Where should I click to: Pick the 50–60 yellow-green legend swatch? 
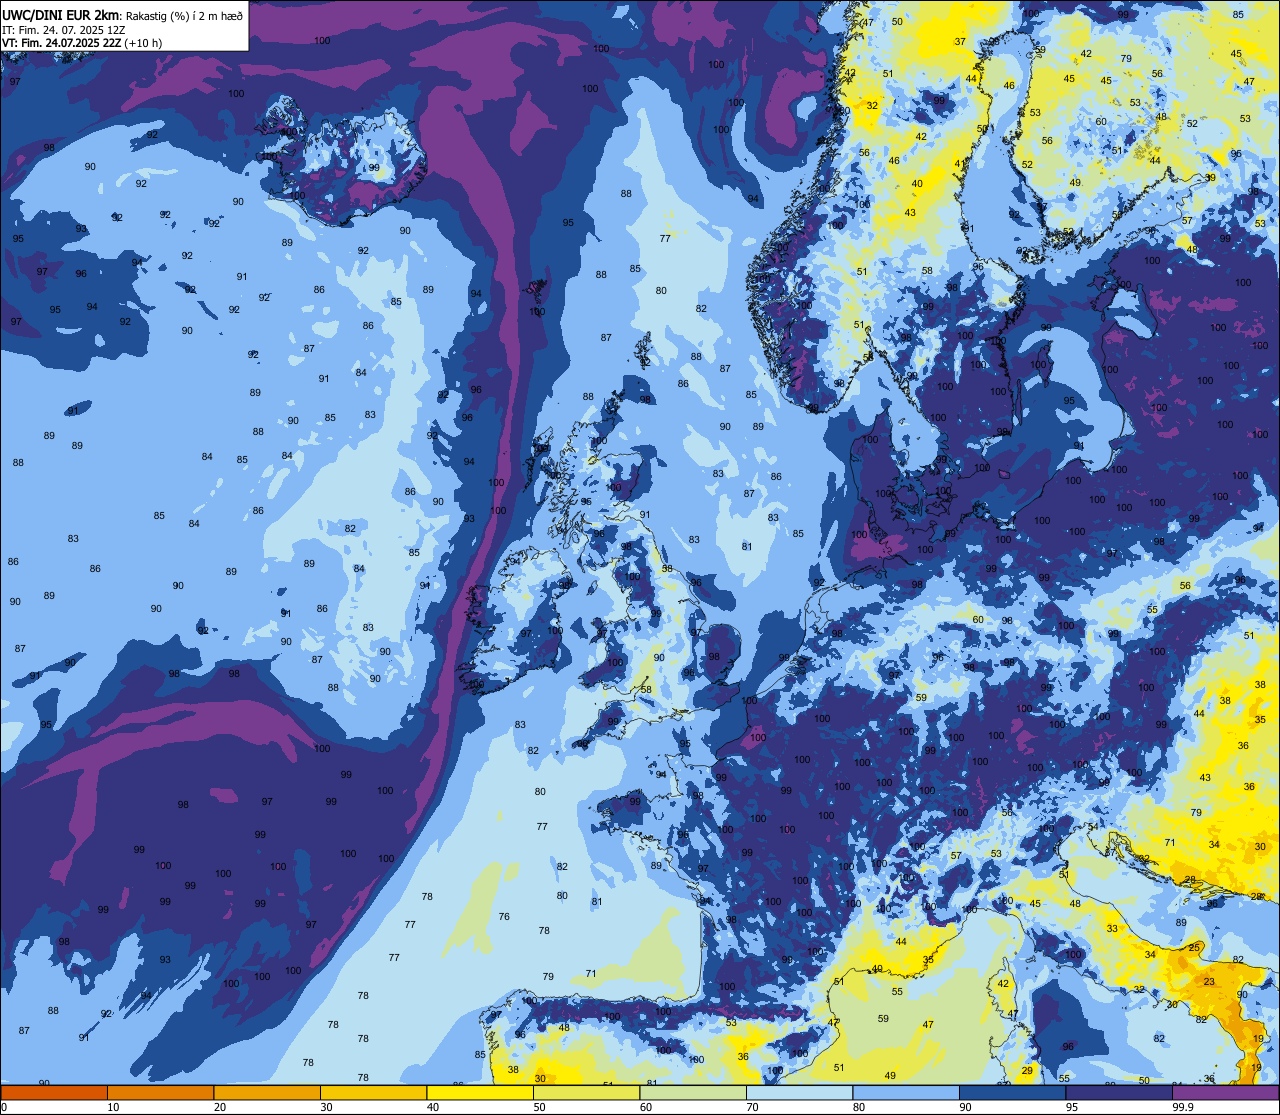click(x=586, y=1092)
